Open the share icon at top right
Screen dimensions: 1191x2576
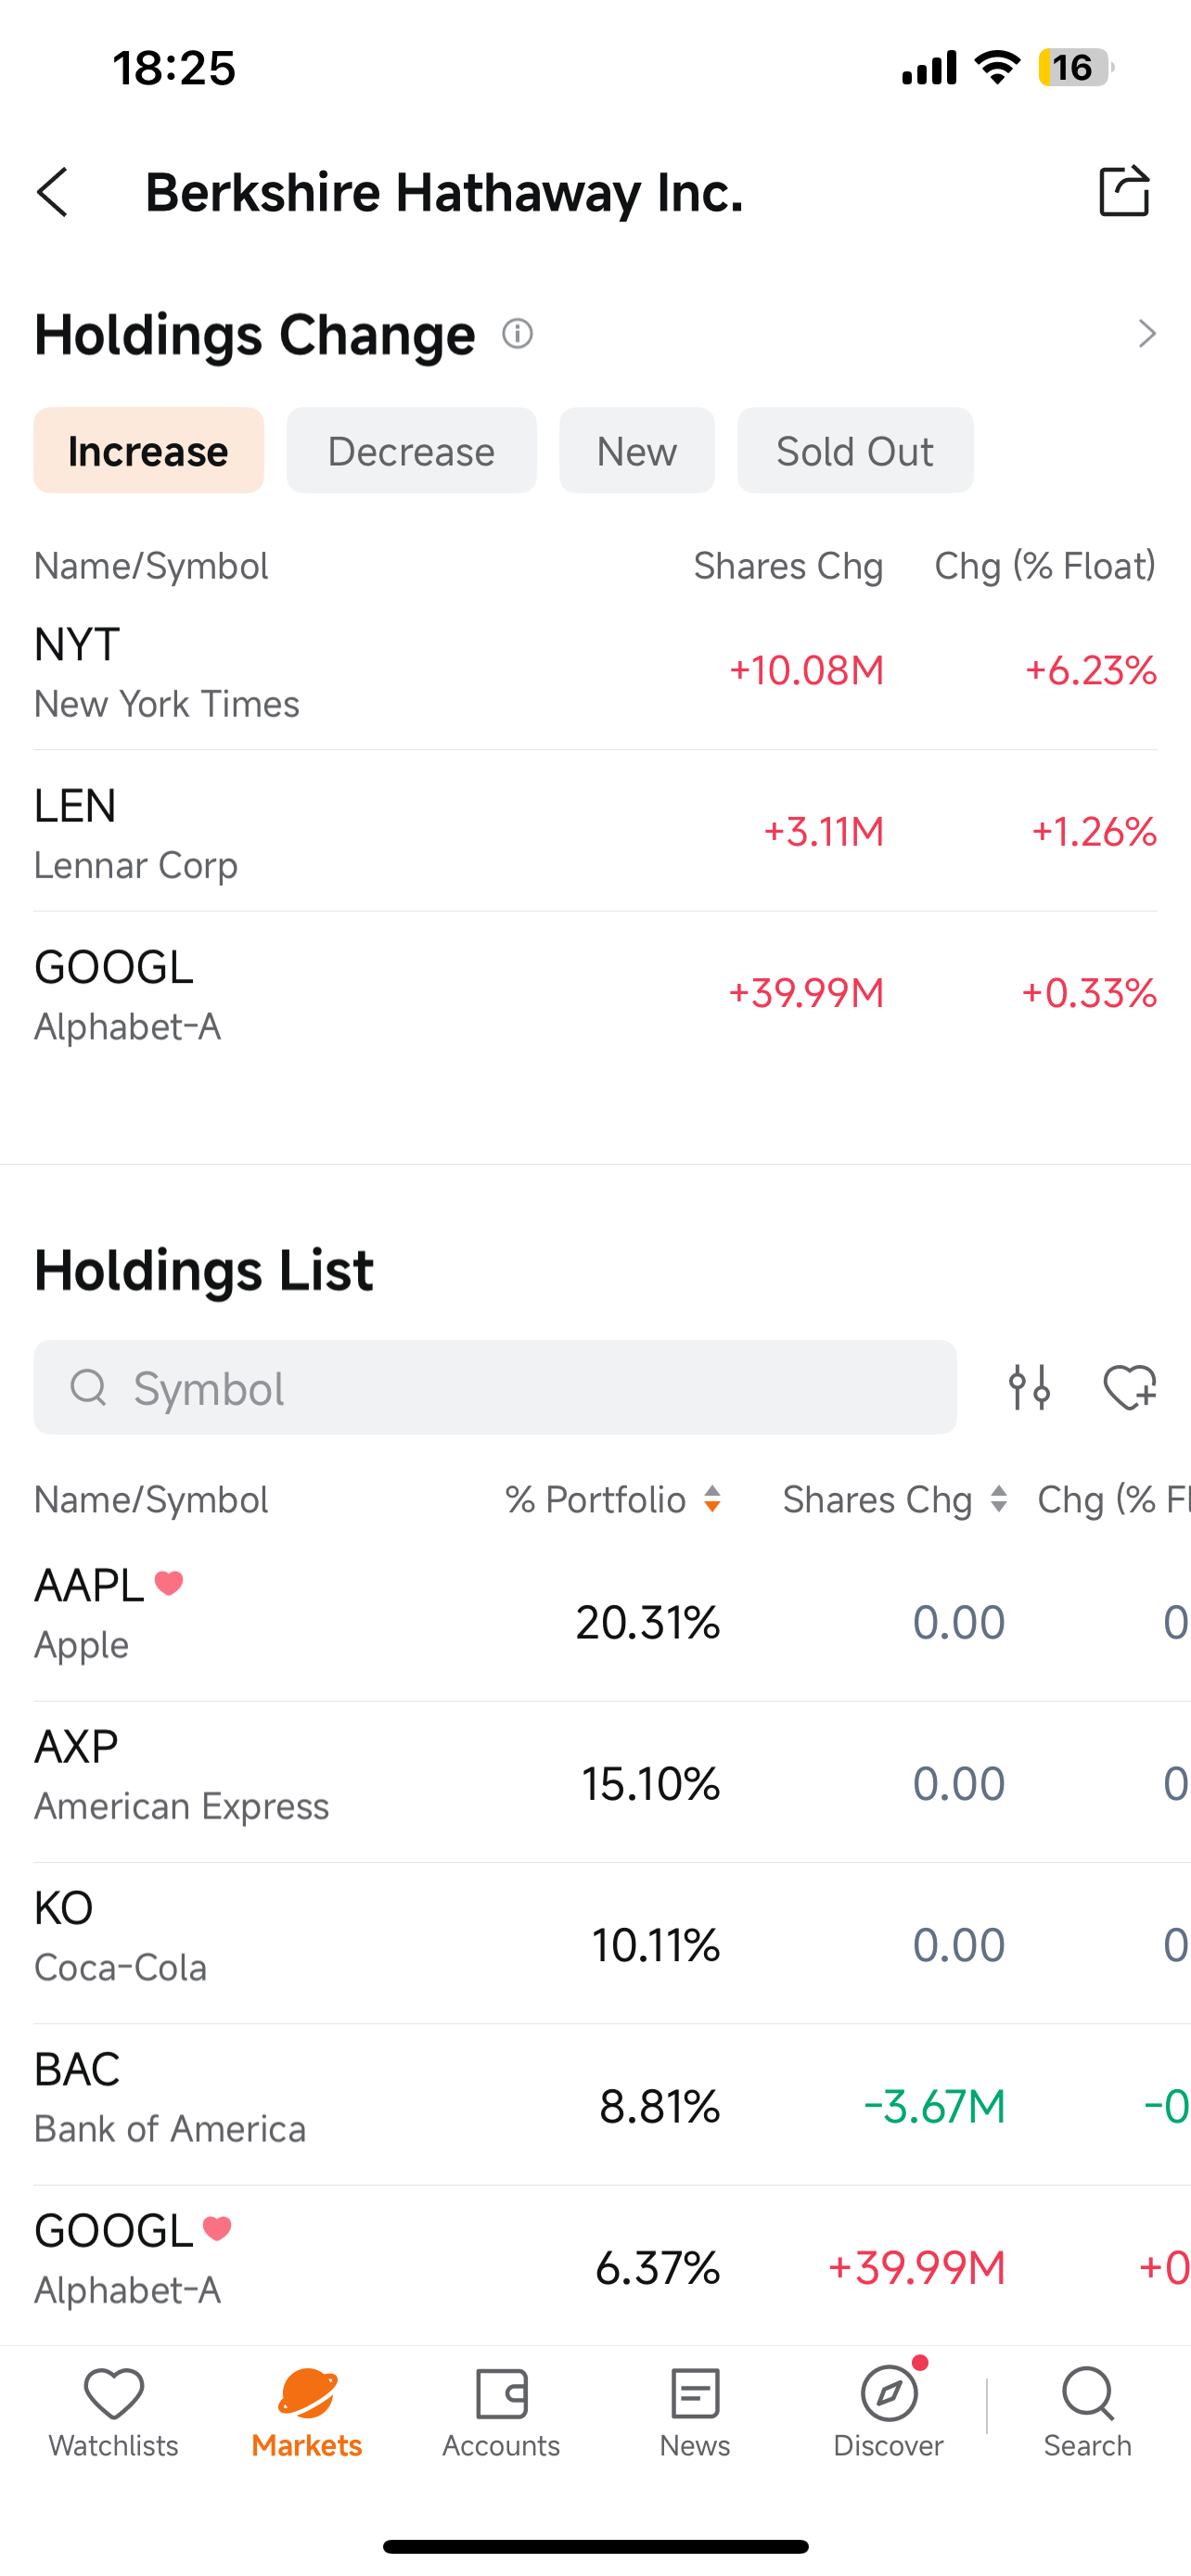(1124, 190)
